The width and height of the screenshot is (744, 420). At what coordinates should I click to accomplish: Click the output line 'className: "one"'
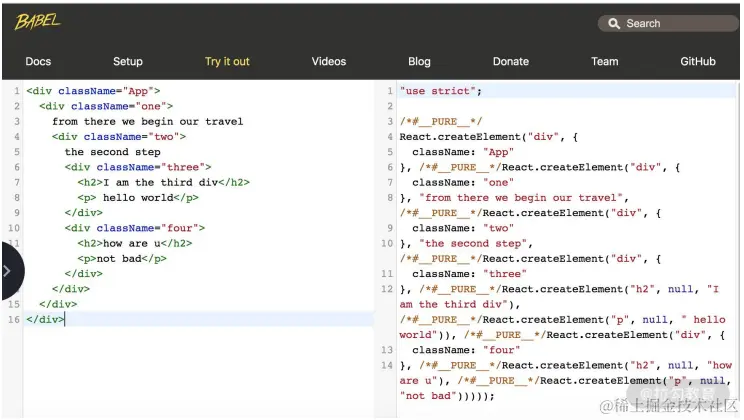tap(463, 182)
